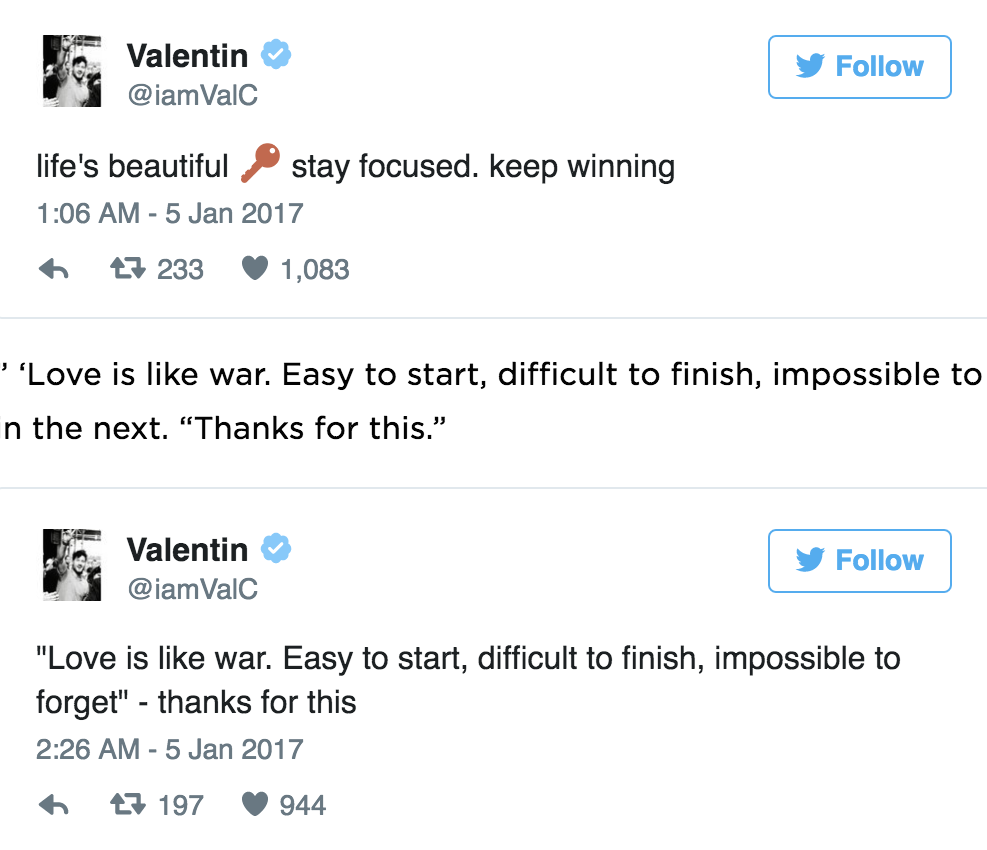Click the profile picture on the first tweet
Screen dimensions: 987x850
[x=71, y=71]
